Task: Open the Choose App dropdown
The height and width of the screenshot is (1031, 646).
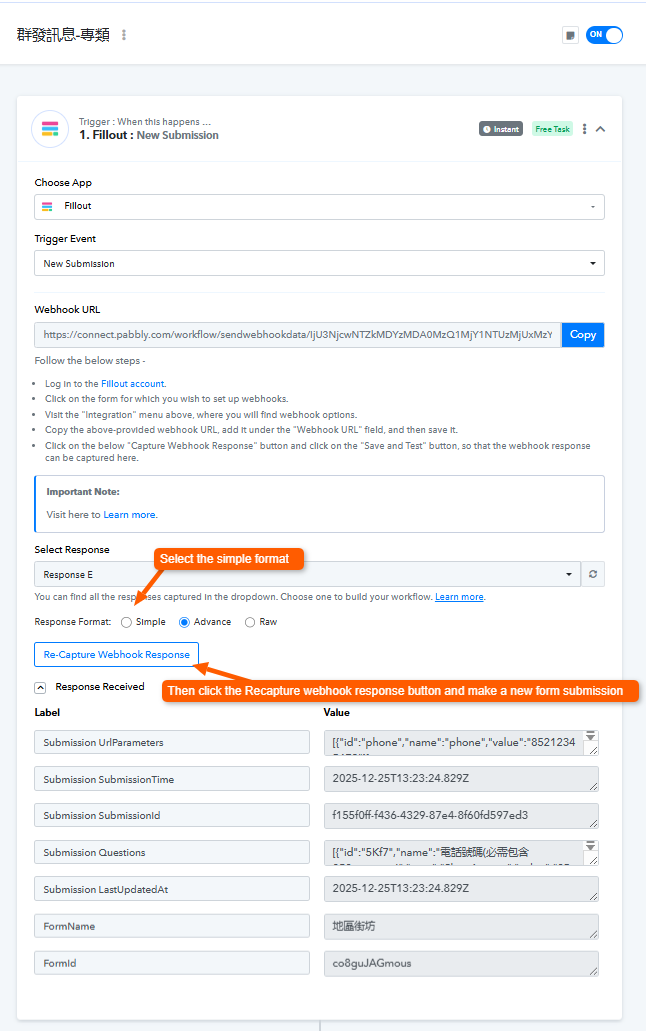Action: click(x=319, y=206)
